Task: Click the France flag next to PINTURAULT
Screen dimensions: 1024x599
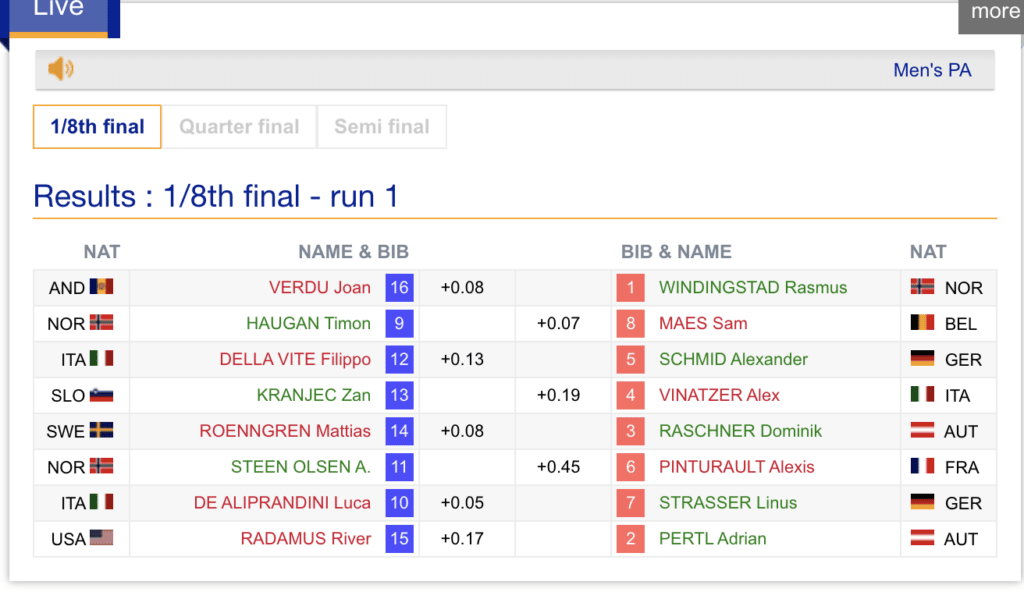Action: (922, 467)
